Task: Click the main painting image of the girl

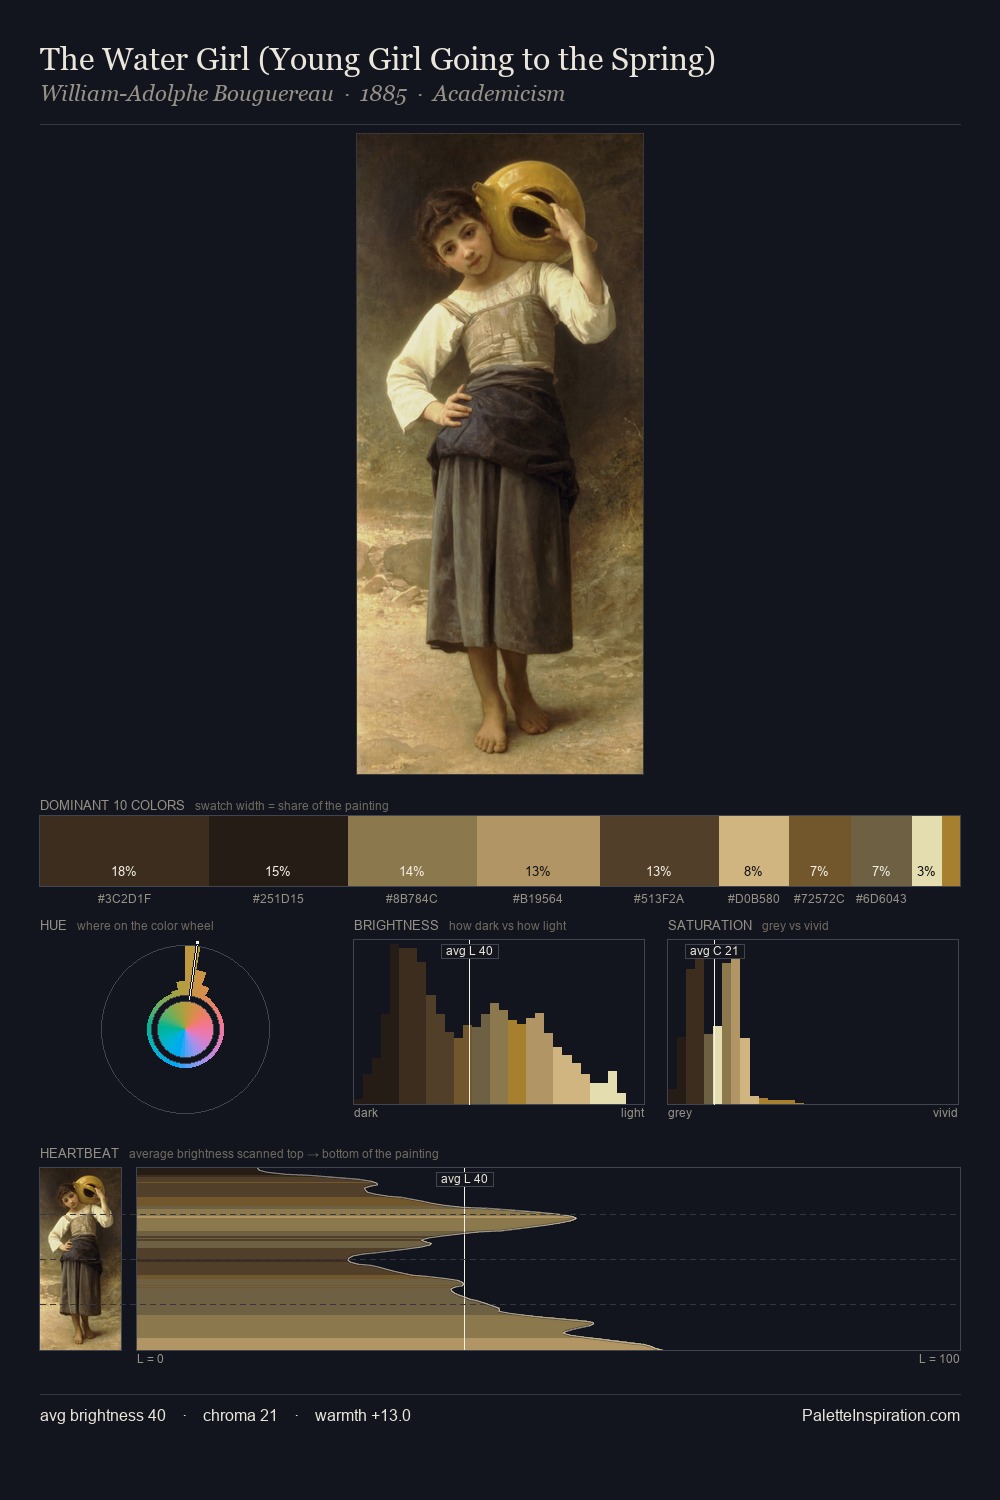Action: click(500, 454)
